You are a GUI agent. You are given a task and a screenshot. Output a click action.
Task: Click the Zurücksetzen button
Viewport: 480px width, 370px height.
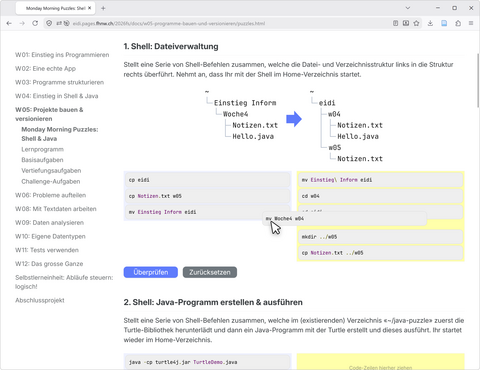(x=210, y=272)
